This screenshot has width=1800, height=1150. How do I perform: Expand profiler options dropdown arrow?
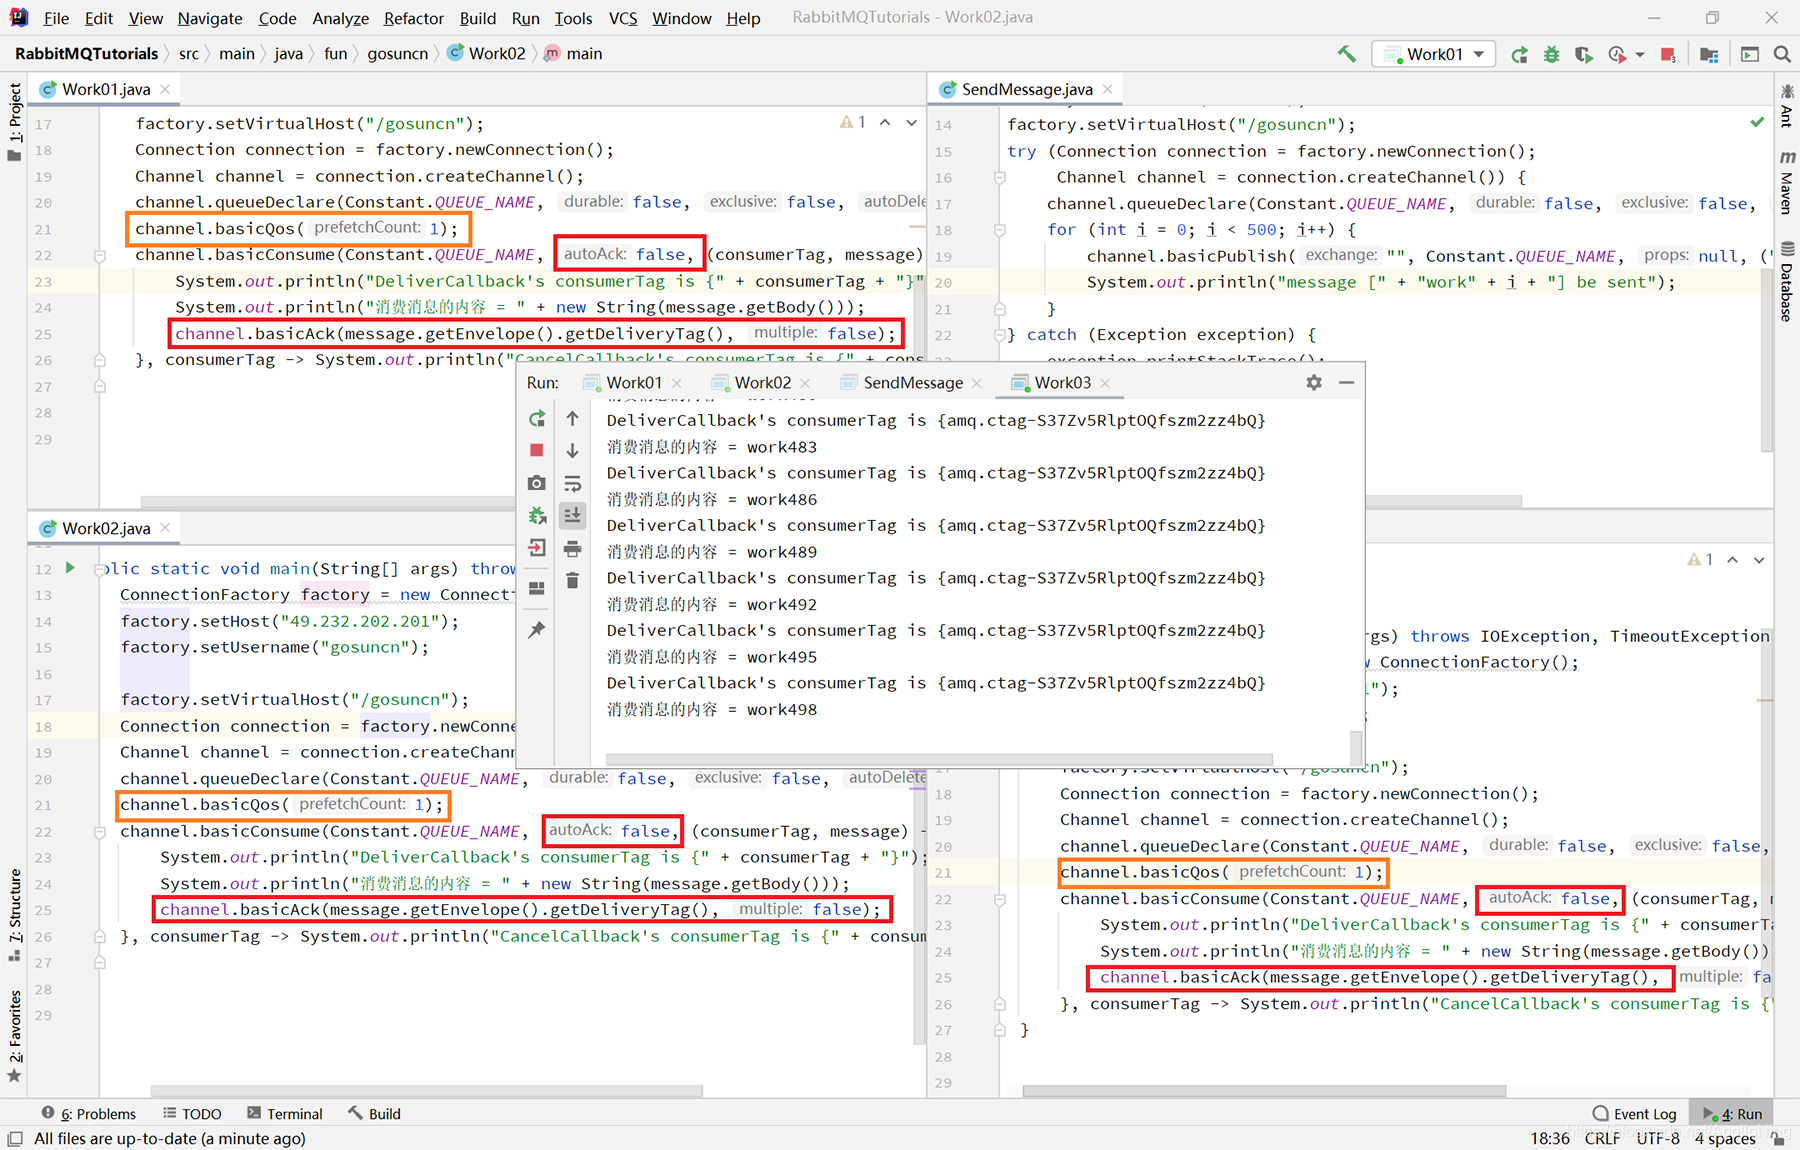[x=1640, y=54]
